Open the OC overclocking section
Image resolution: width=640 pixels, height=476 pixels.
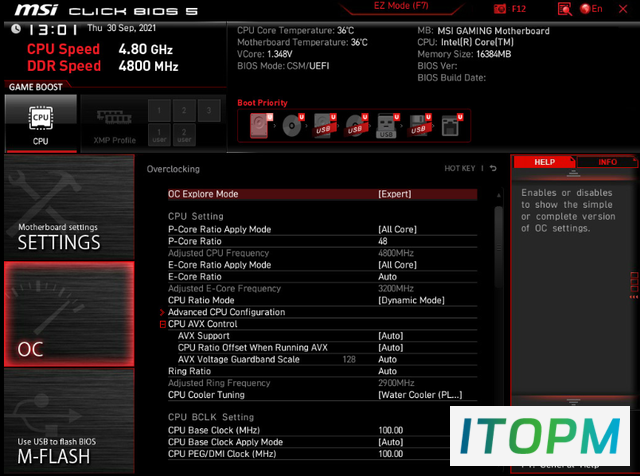(x=69, y=314)
